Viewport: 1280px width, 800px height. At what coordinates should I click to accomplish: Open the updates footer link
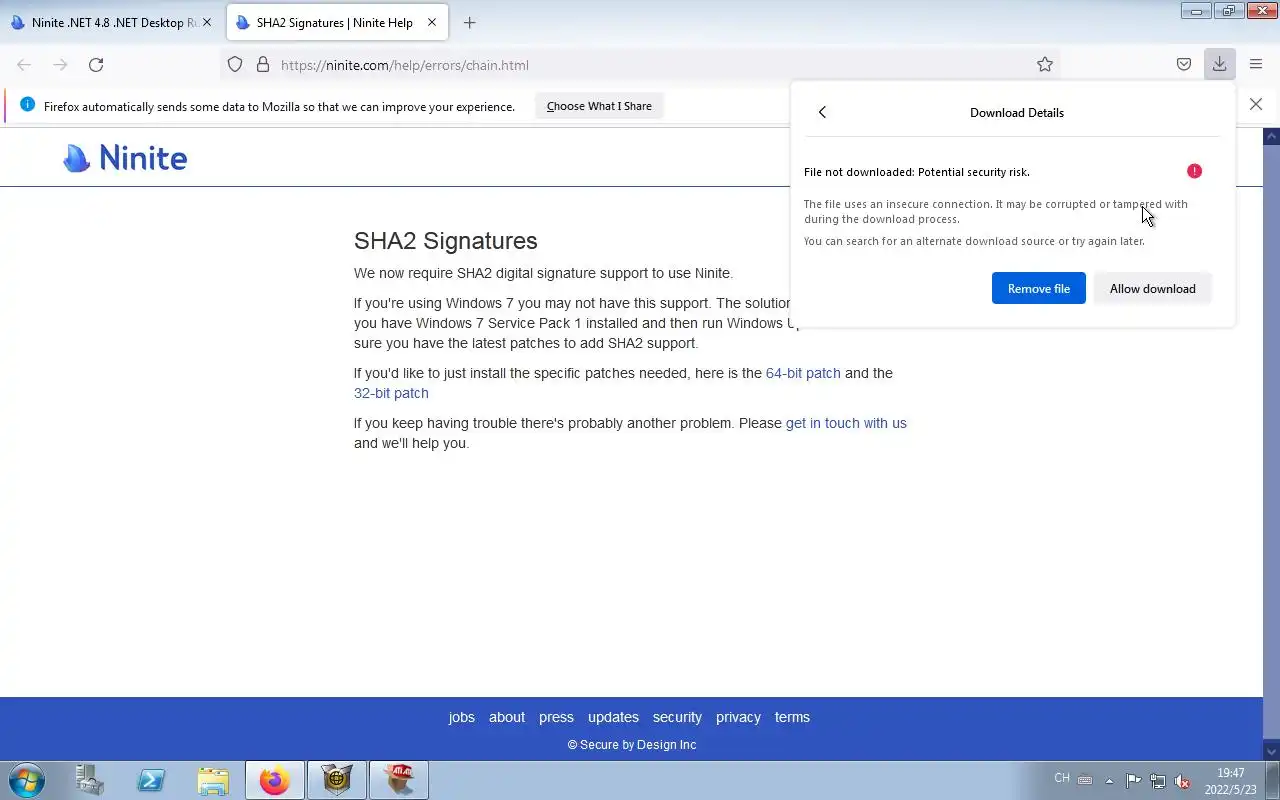coord(613,717)
